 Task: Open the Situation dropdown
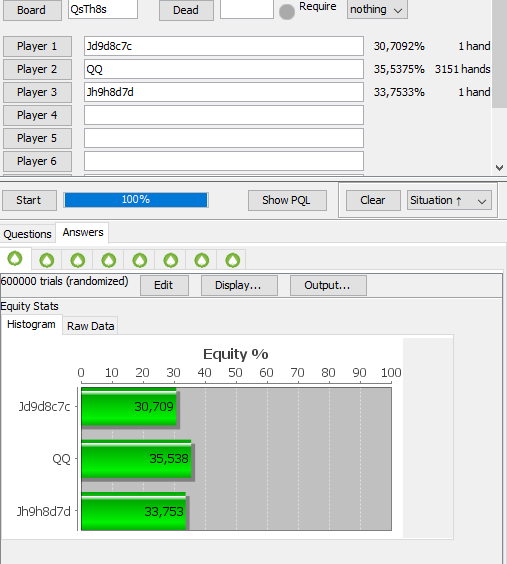(x=449, y=200)
